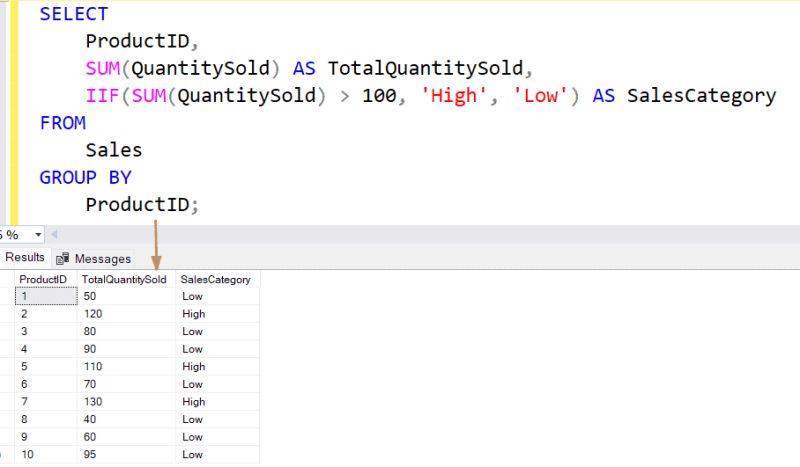800x467 pixels.
Task: Click the FROM keyword in the query
Action: click(63, 123)
